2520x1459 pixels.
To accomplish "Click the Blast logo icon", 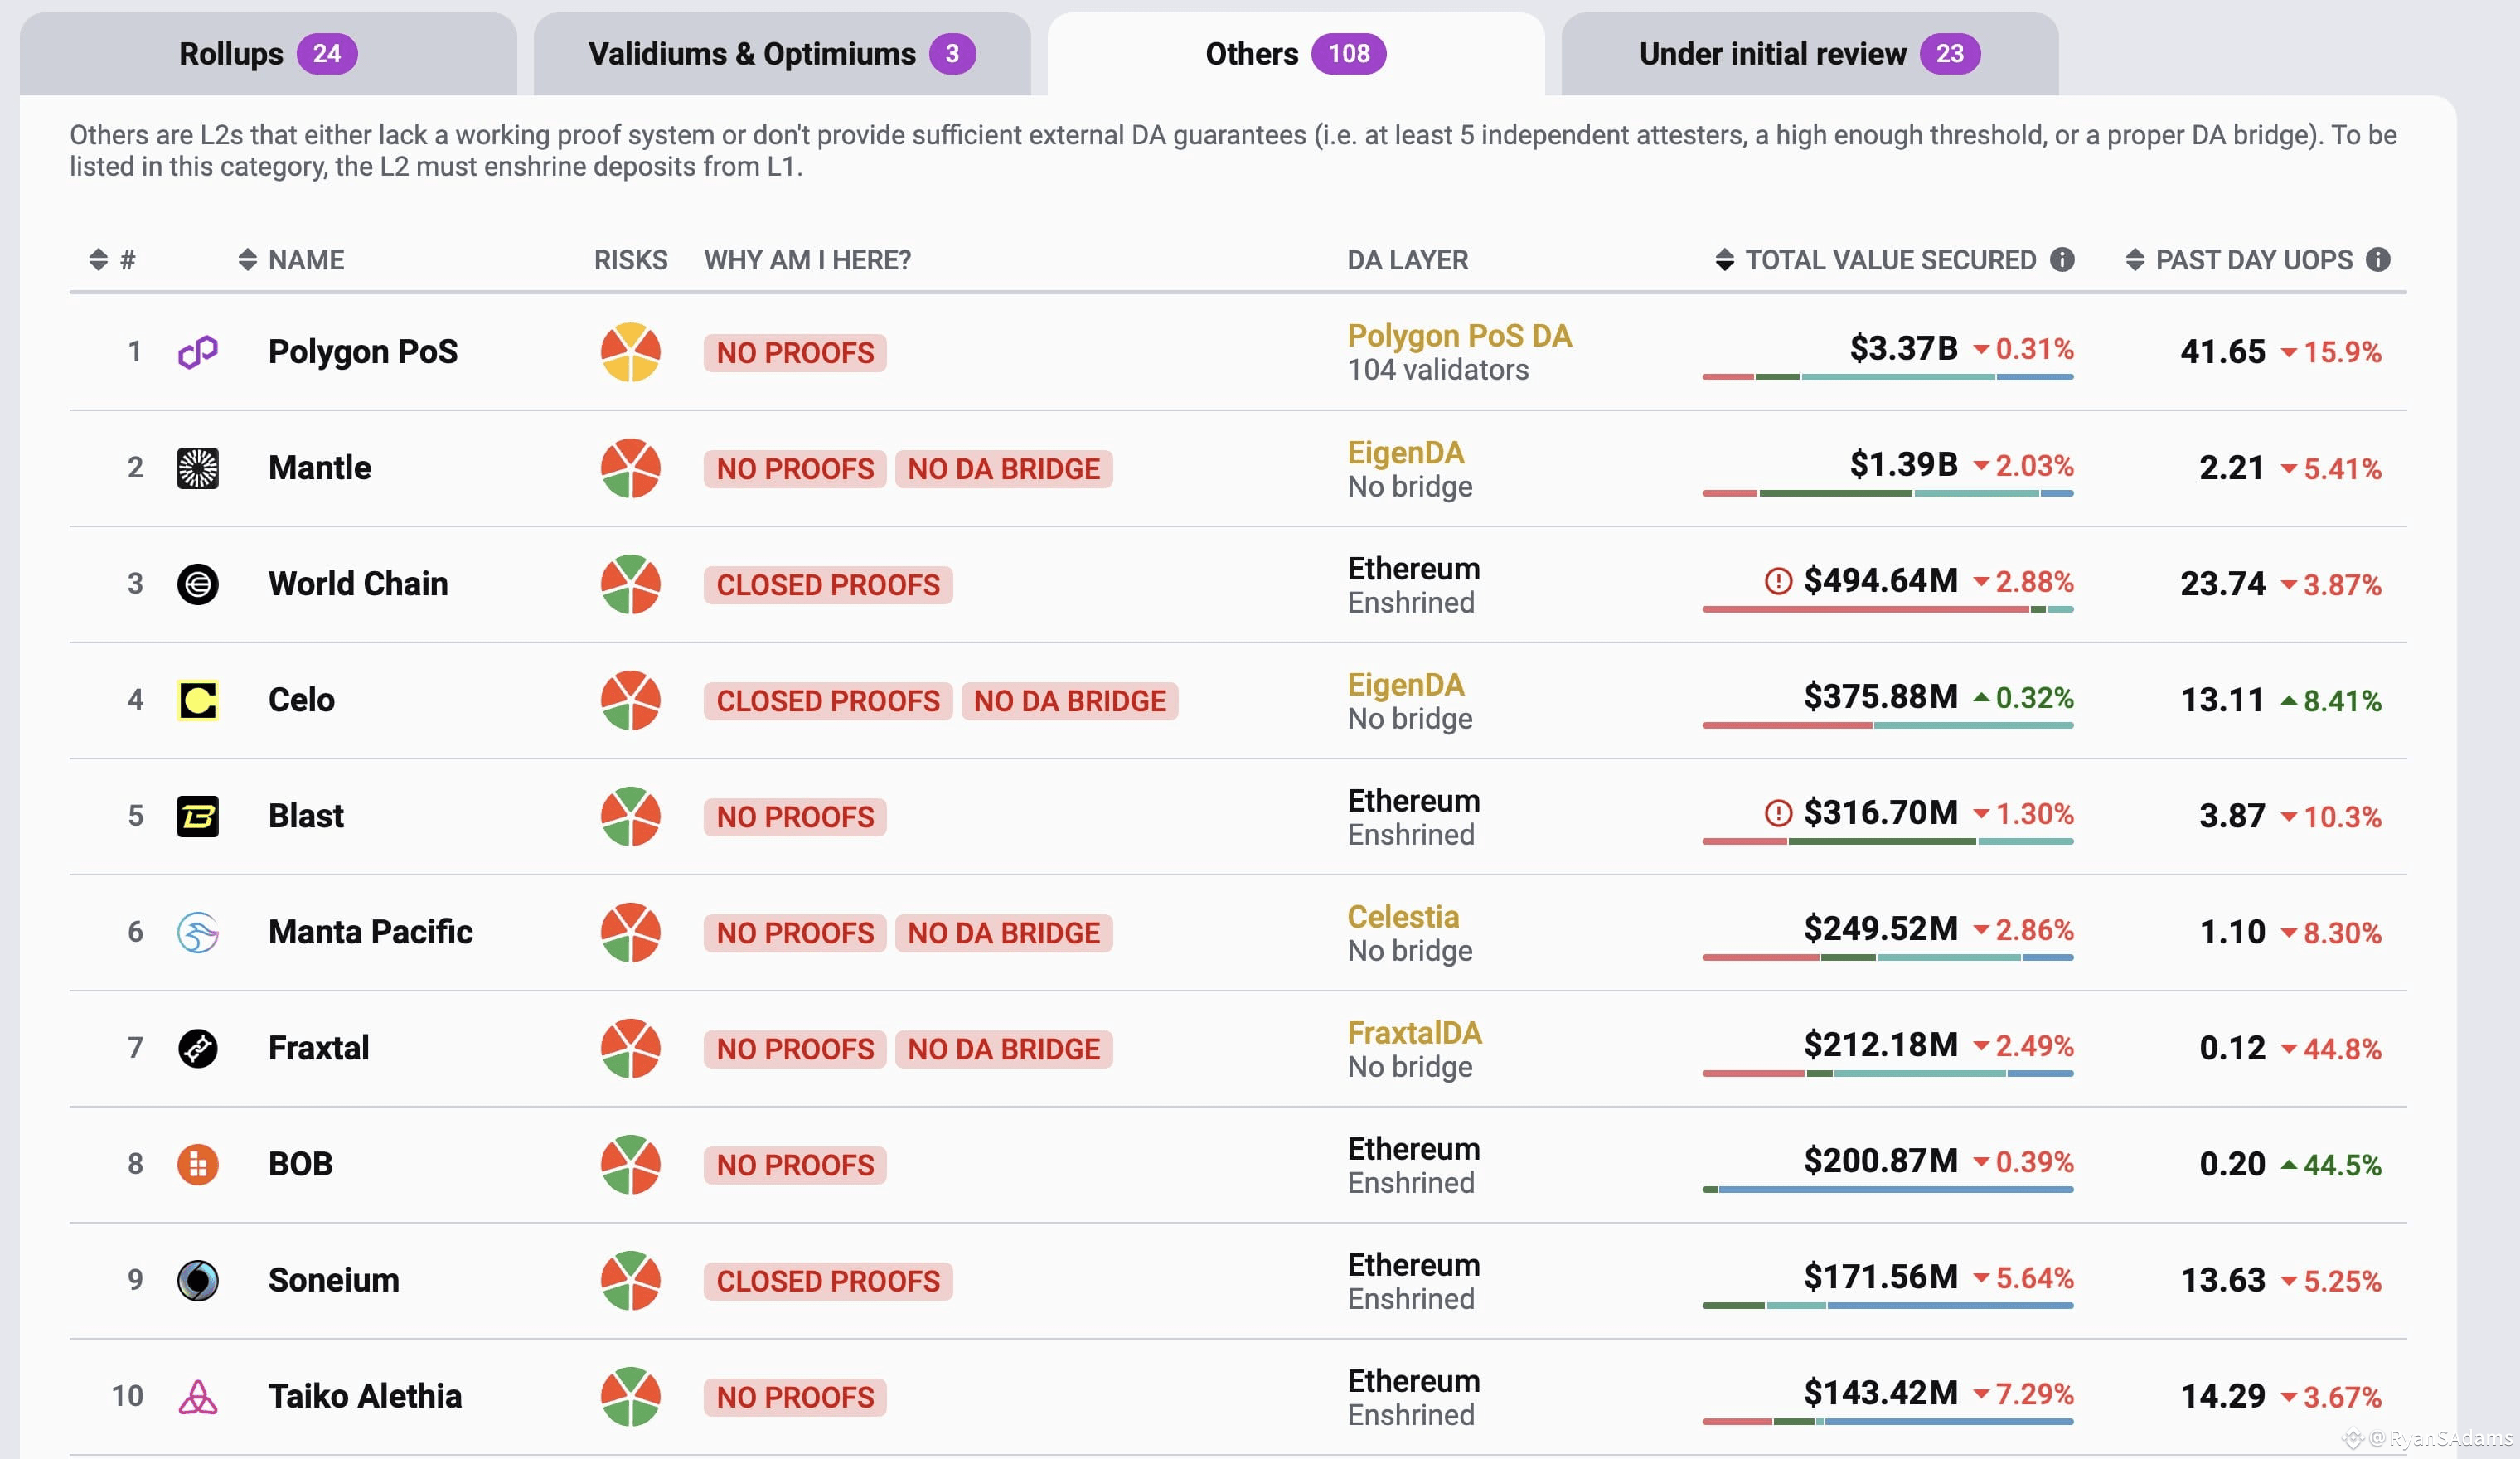I will (x=198, y=816).
